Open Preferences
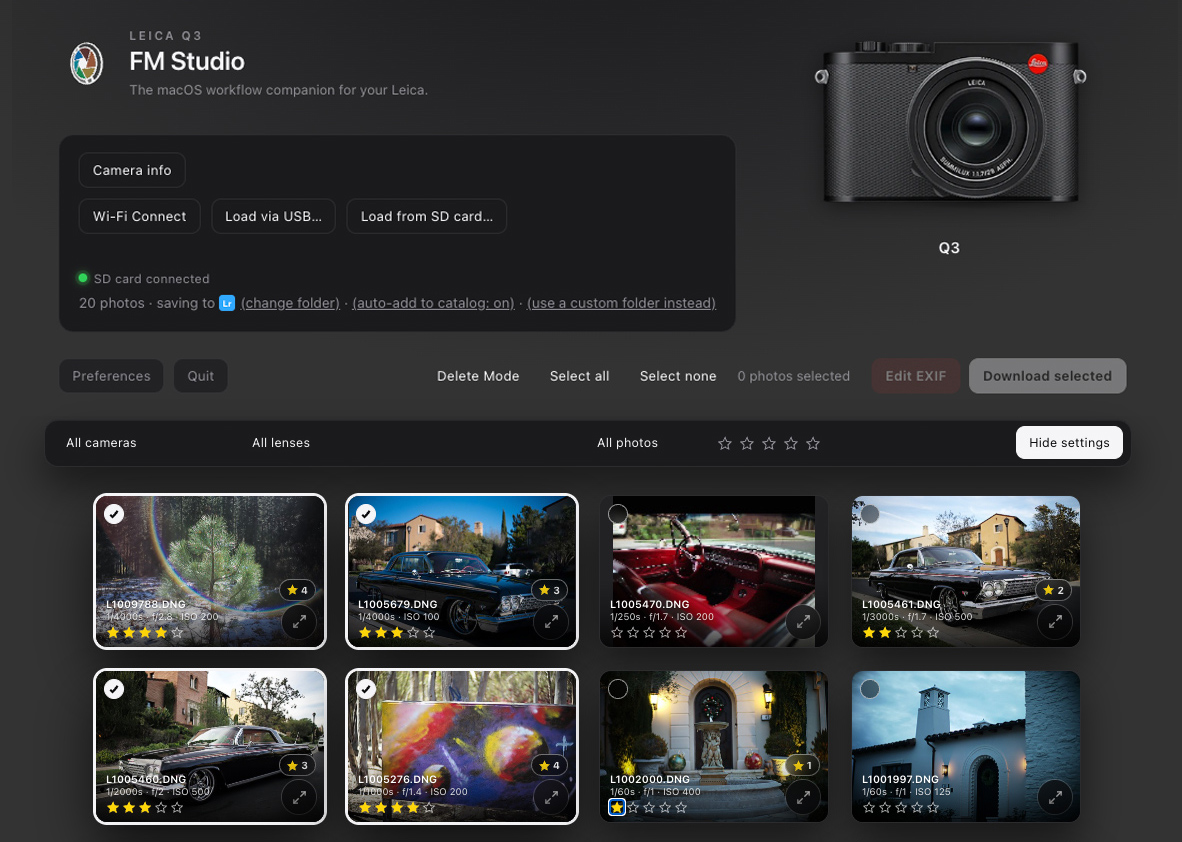1182x842 pixels. [112, 376]
